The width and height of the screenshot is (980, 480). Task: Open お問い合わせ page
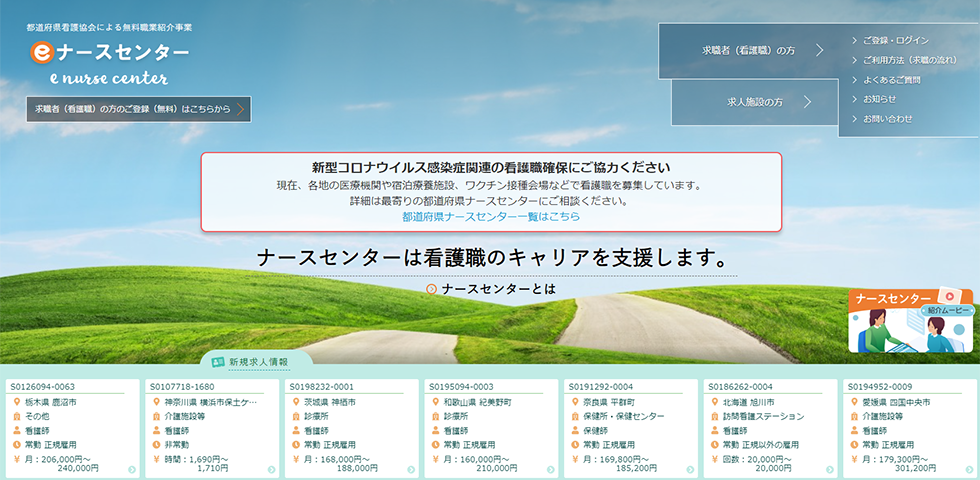888,119
